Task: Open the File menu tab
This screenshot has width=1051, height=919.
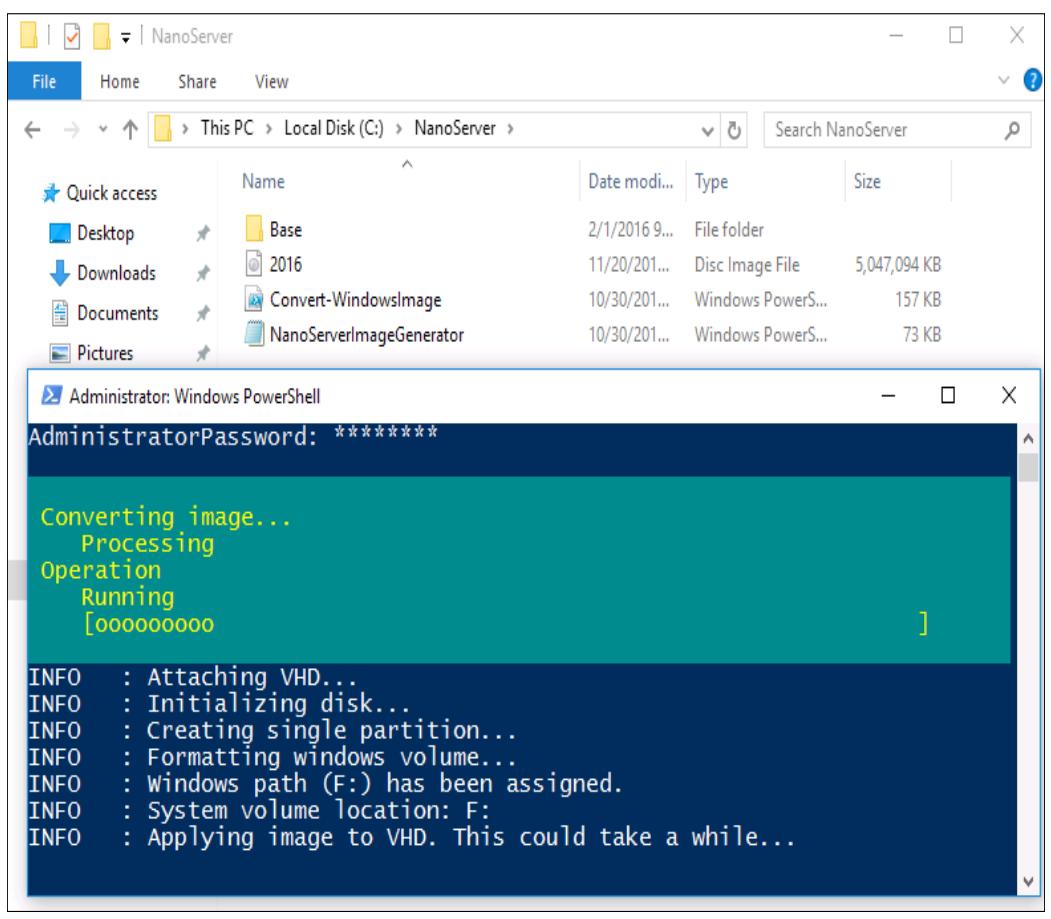Action: click(x=44, y=81)
